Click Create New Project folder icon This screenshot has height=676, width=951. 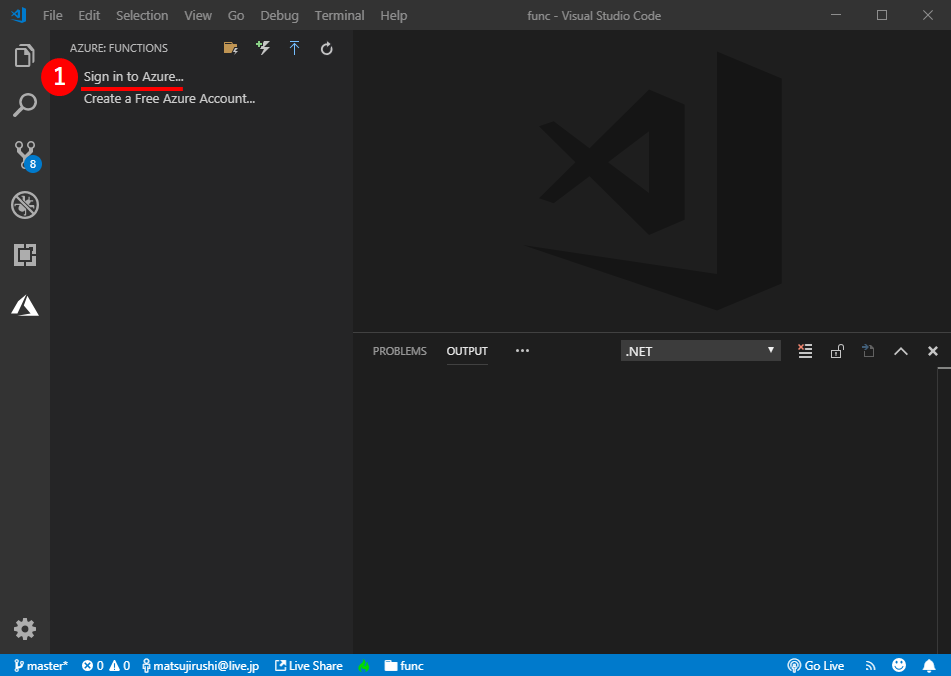coord(230,48)
